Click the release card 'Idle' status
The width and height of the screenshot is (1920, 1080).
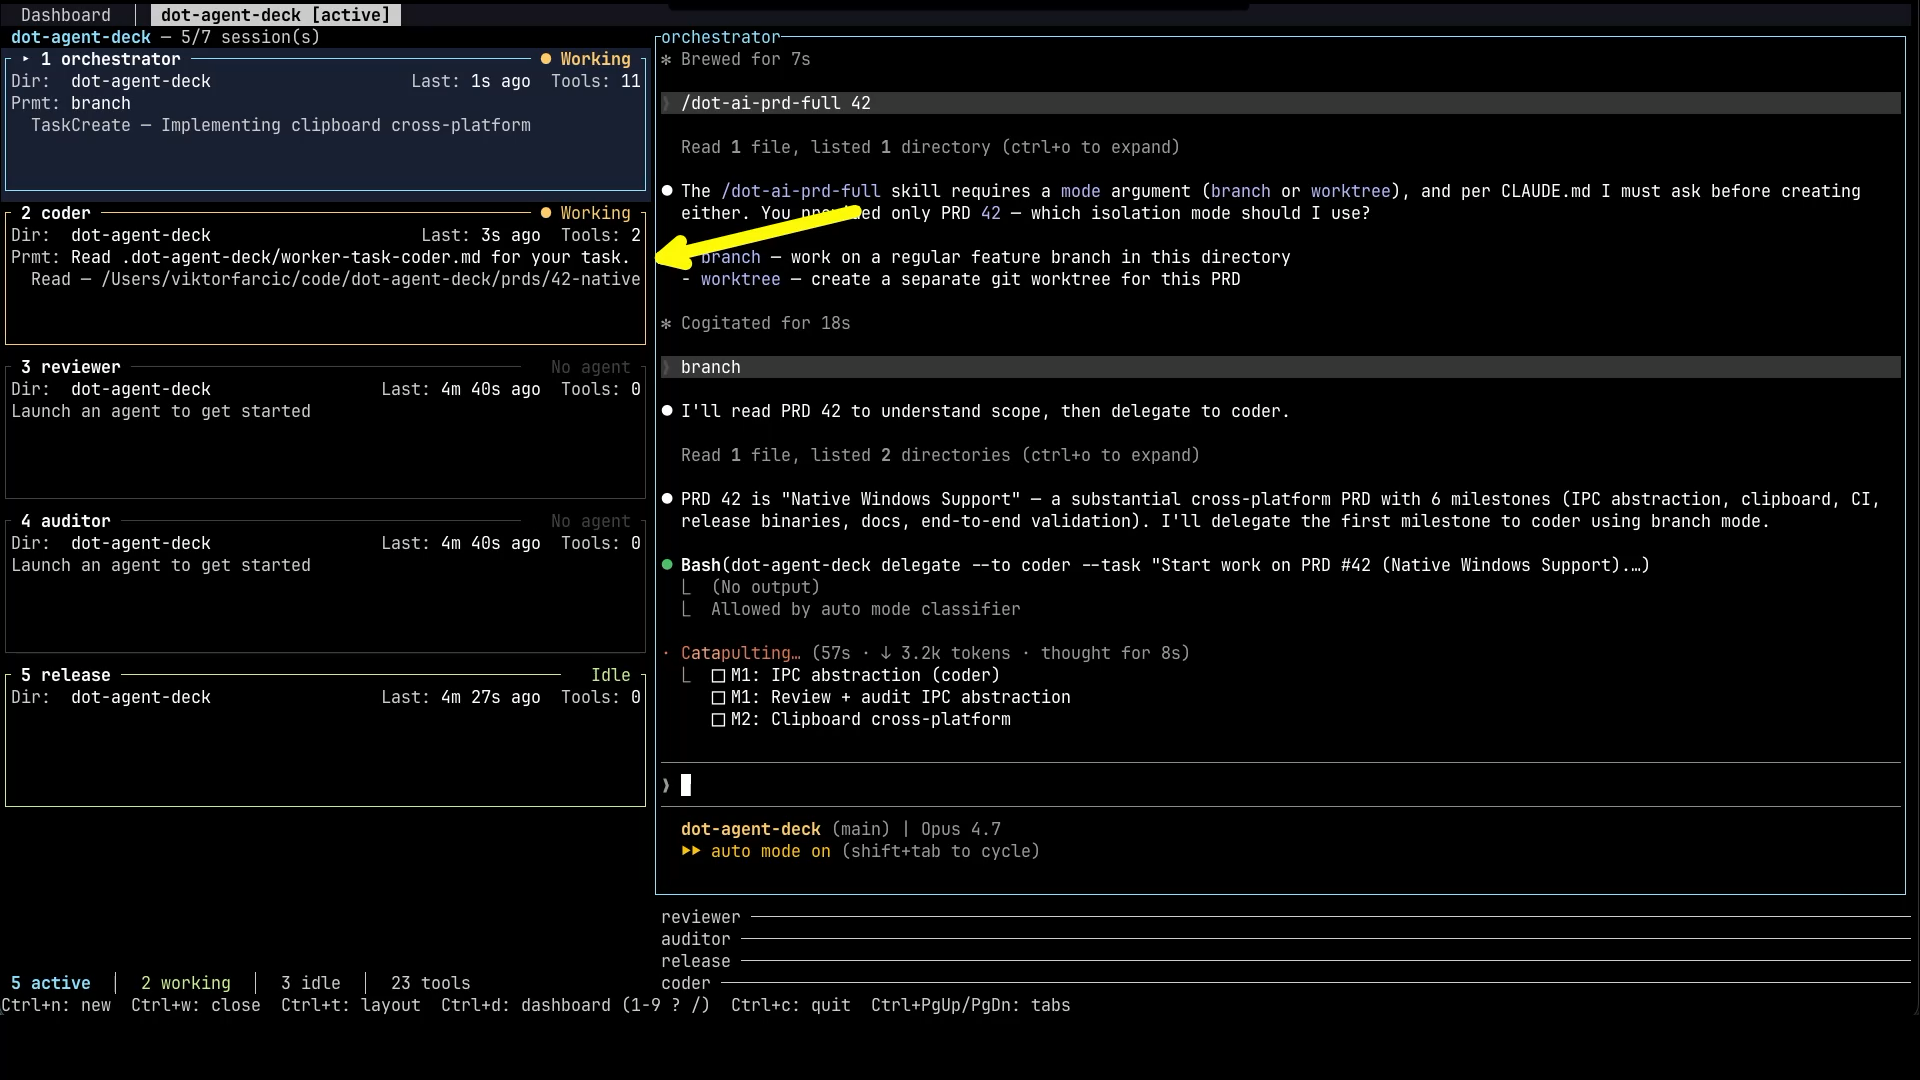pyautogui.click(x=611, y=675)
